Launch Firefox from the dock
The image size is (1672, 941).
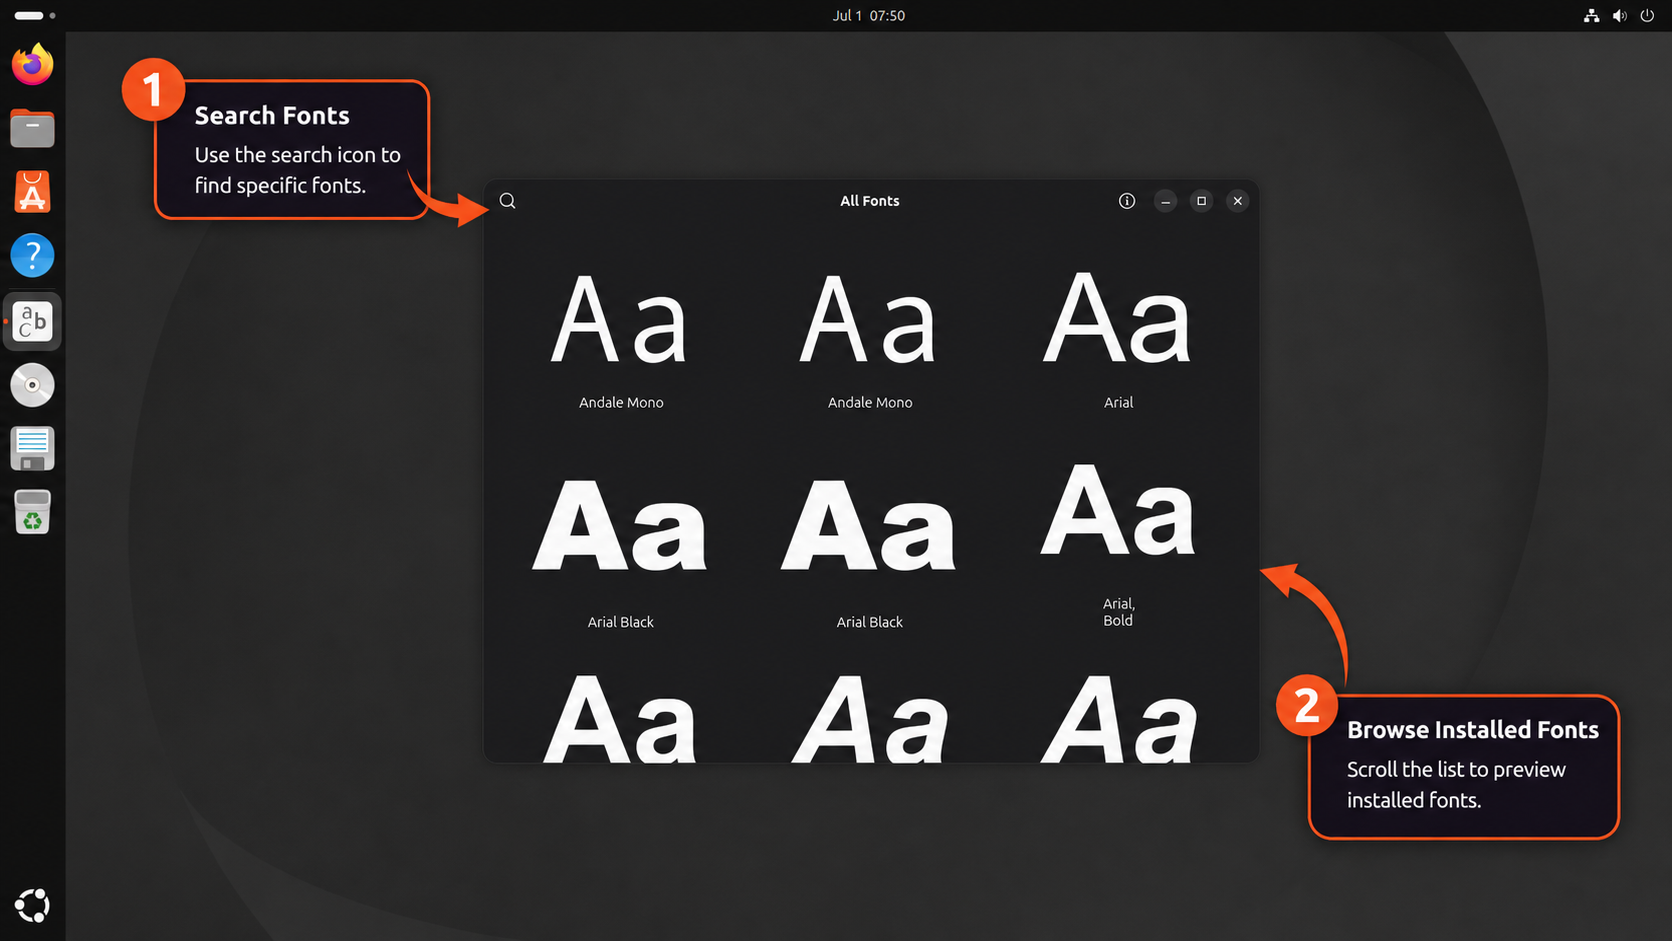[33, 65]
